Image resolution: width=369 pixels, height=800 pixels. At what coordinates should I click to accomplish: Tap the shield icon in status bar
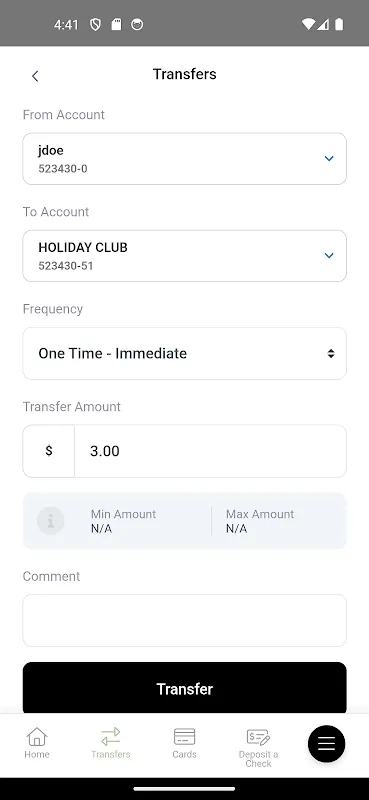point(95,24)
